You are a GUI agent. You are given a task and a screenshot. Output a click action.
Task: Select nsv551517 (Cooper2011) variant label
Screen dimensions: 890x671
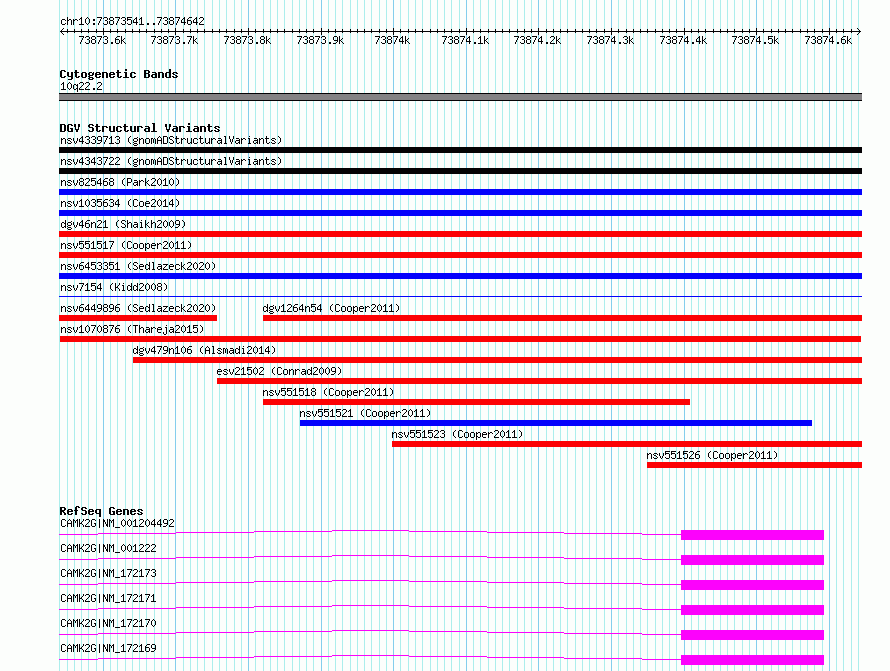click(x=126, y=245)
